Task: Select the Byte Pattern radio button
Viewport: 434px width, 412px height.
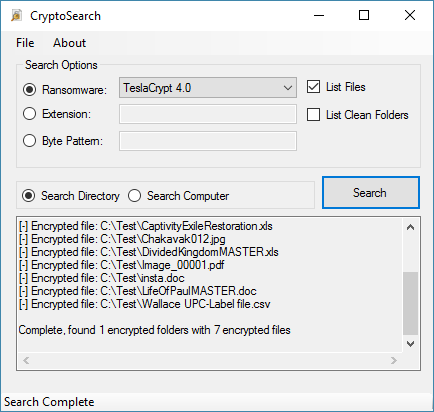Action: (29, 141)
